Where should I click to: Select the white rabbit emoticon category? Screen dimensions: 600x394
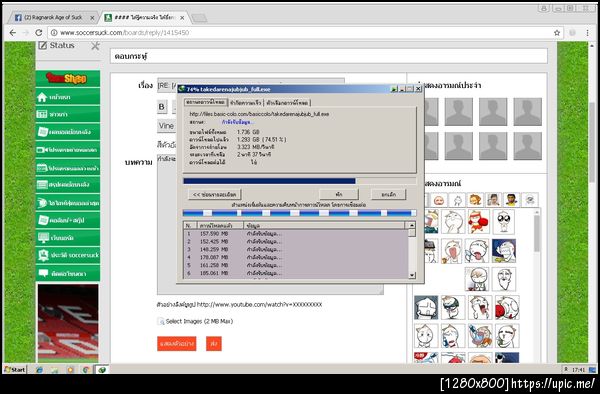pyautogui.click(x=457, y=199)
